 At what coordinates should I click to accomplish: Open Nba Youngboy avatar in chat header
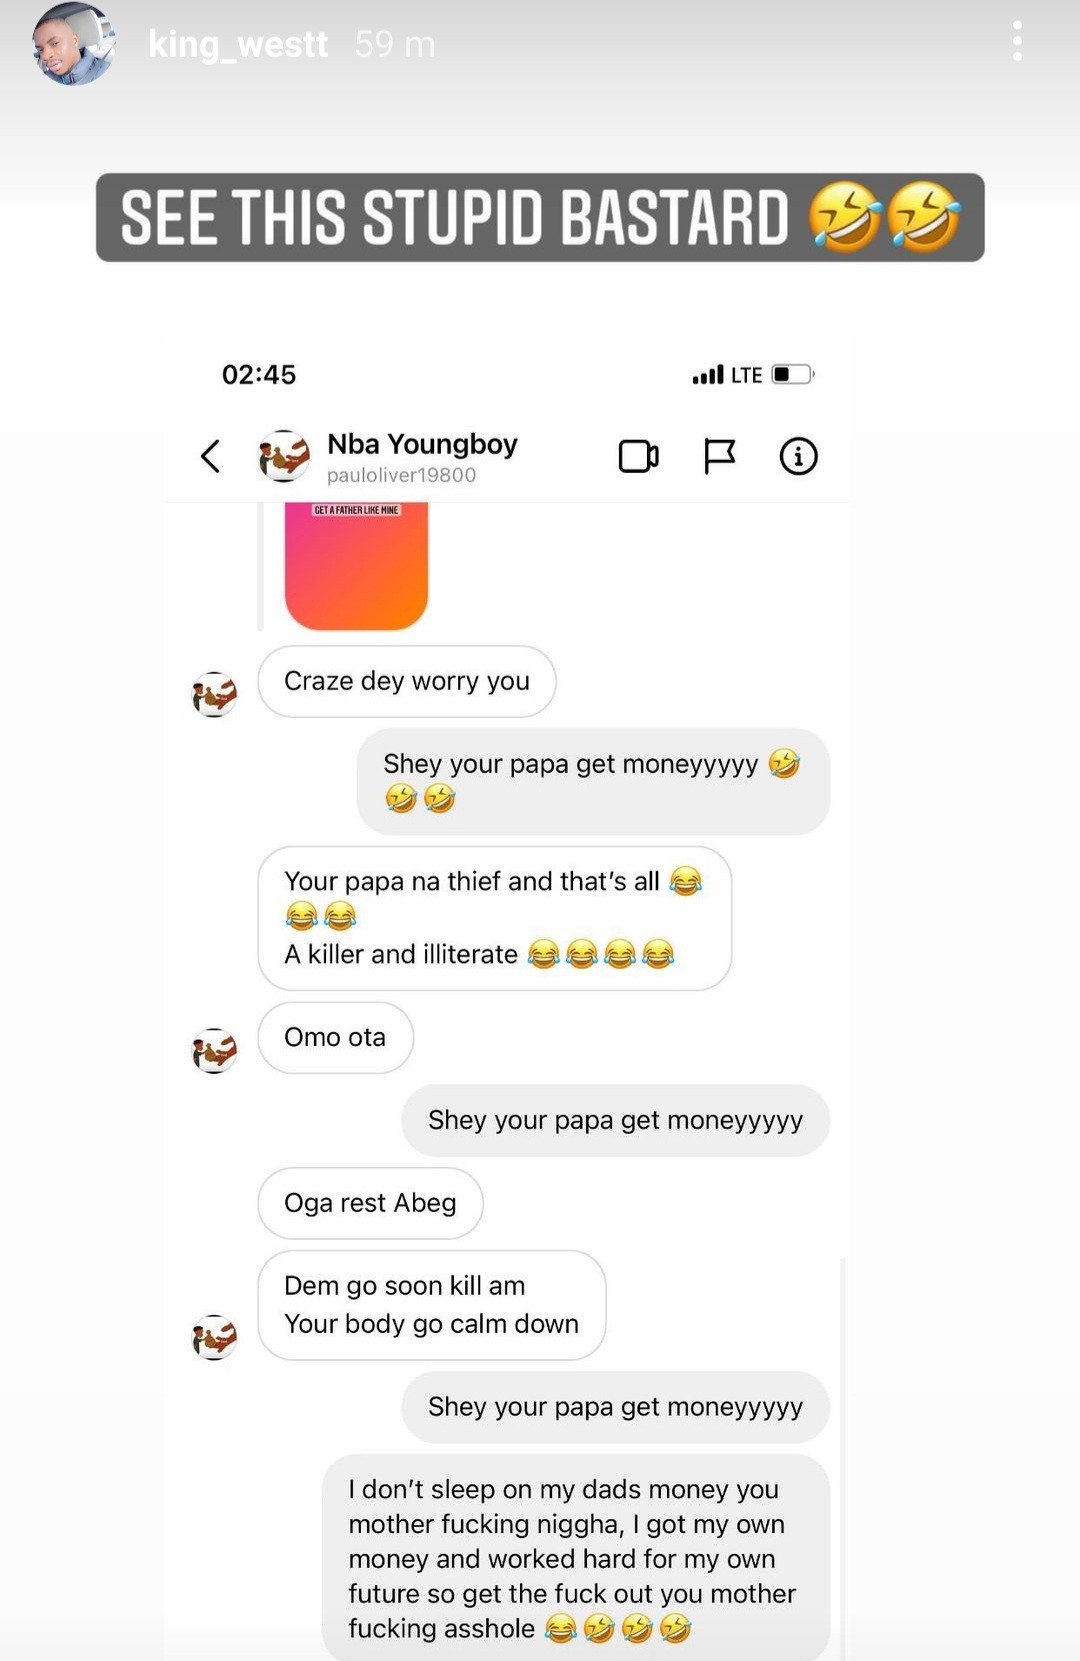tap(284, 456)
